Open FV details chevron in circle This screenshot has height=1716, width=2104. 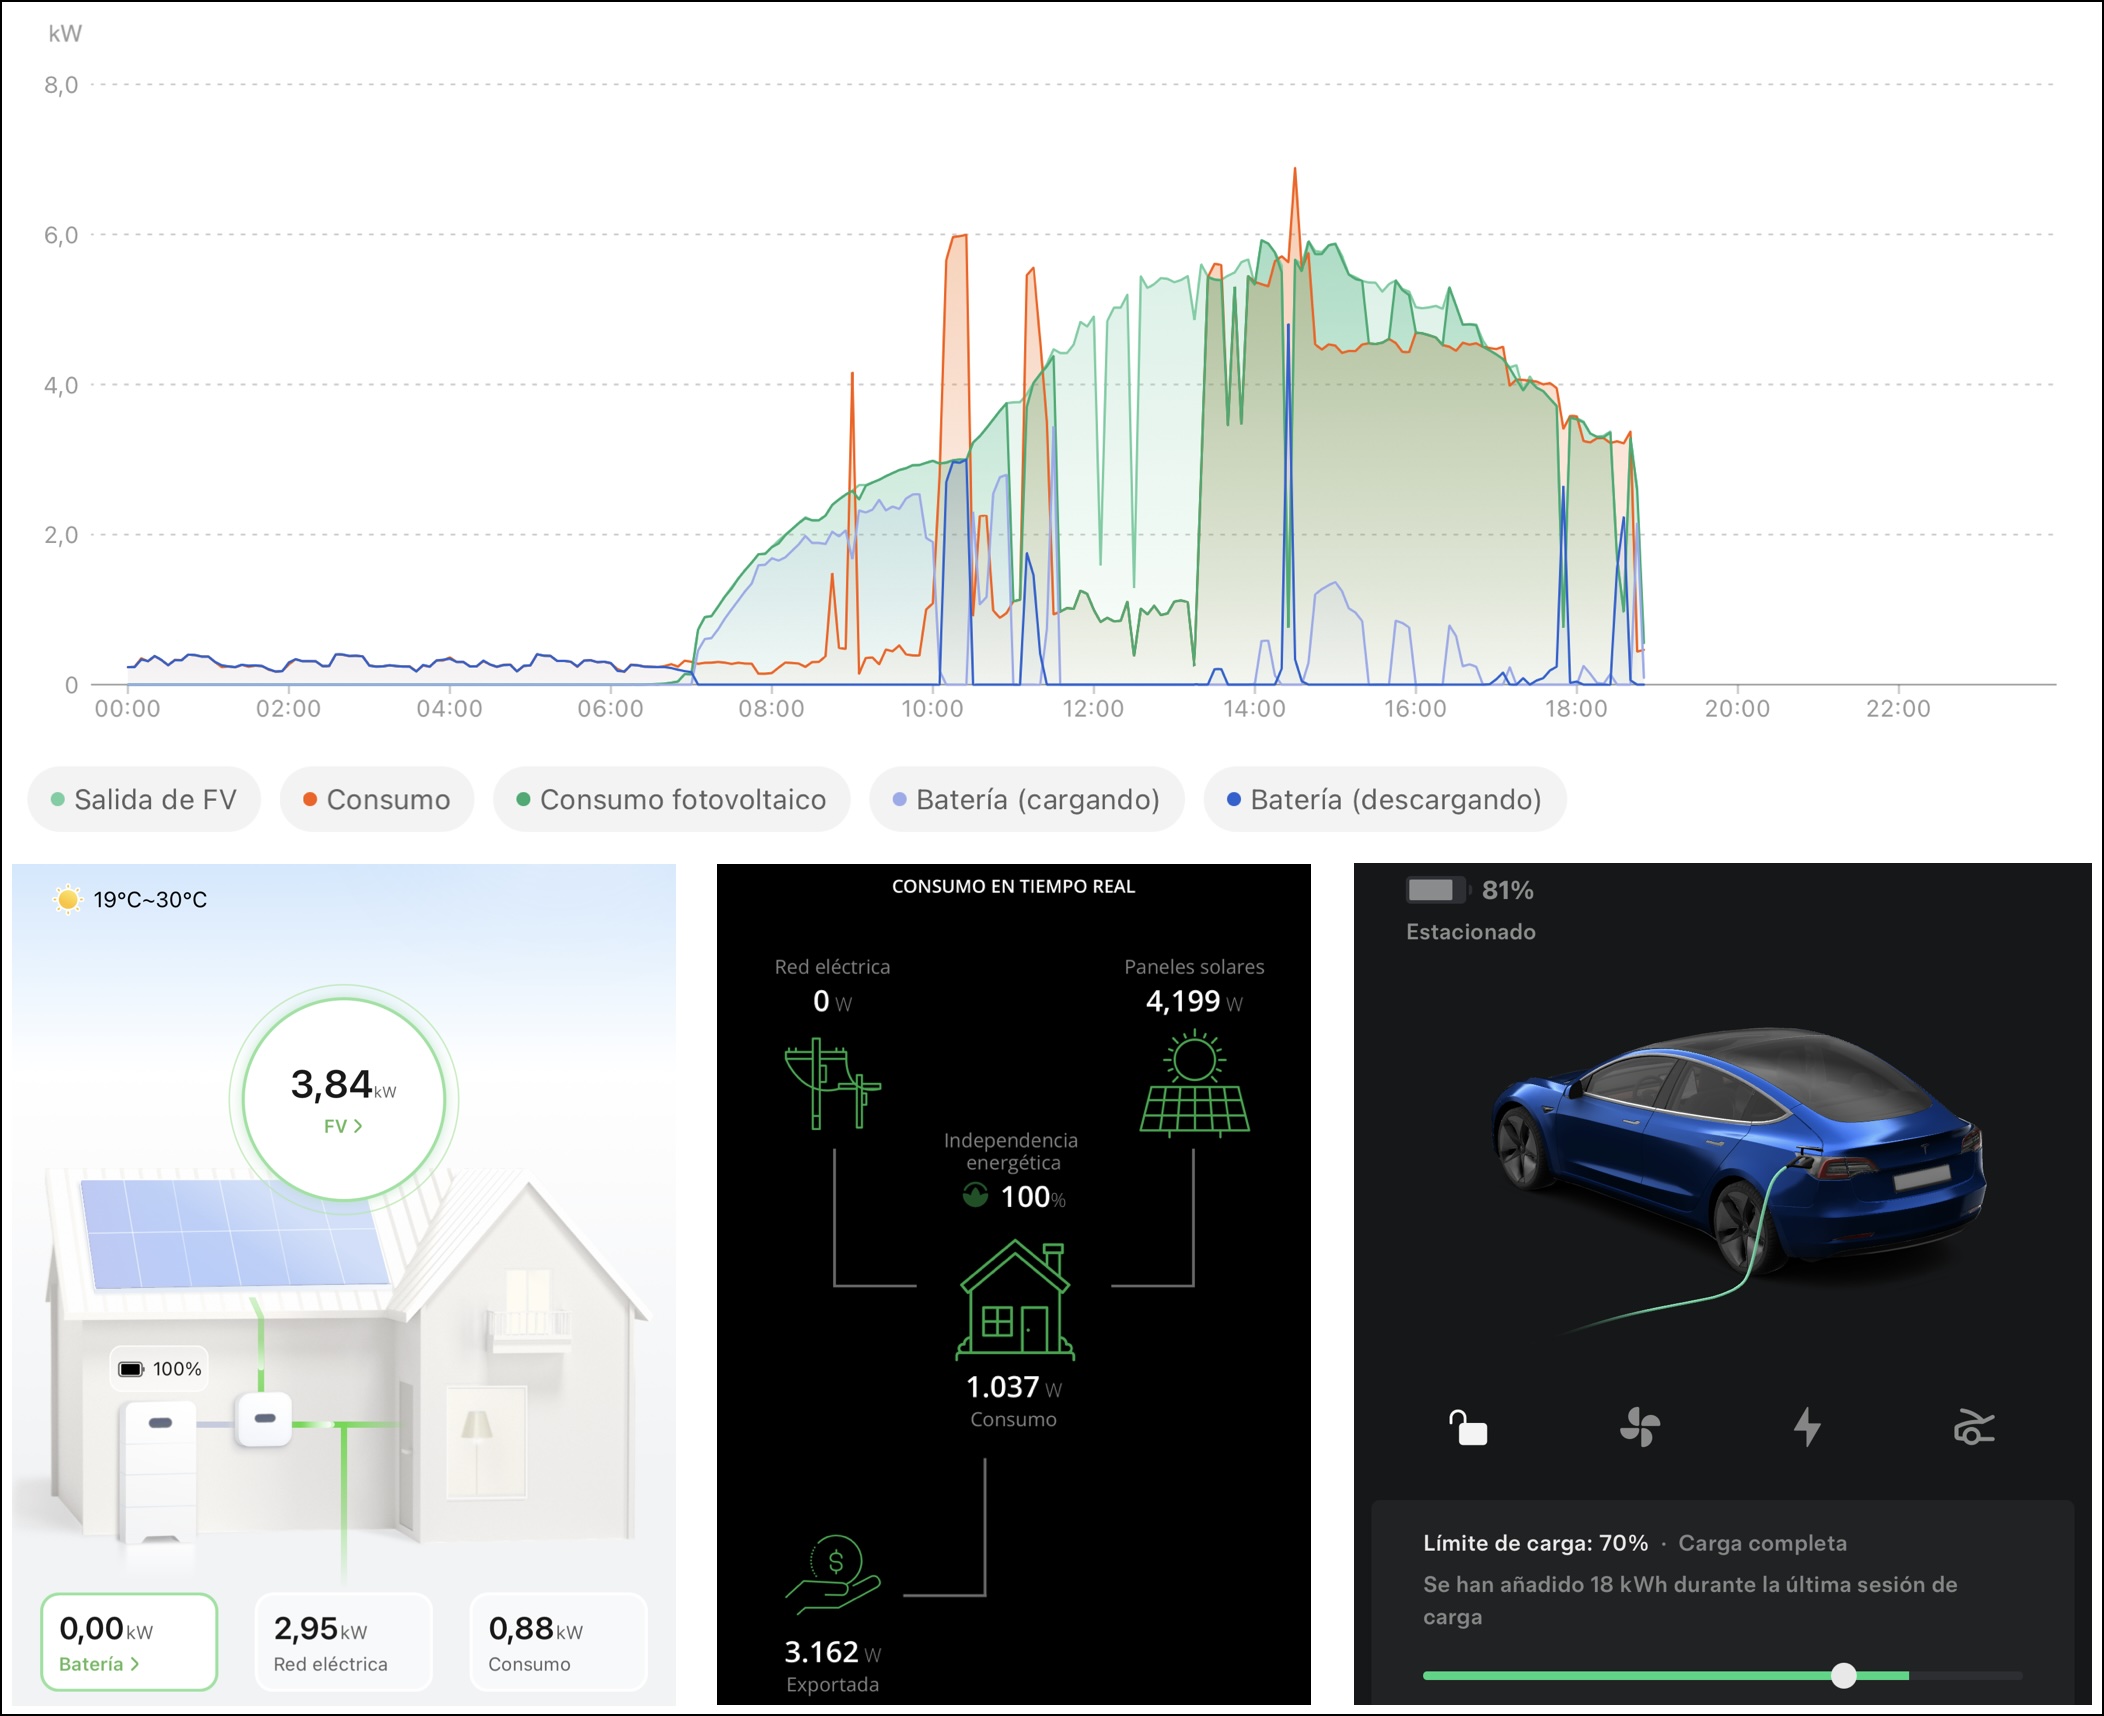click(343, 1126)
